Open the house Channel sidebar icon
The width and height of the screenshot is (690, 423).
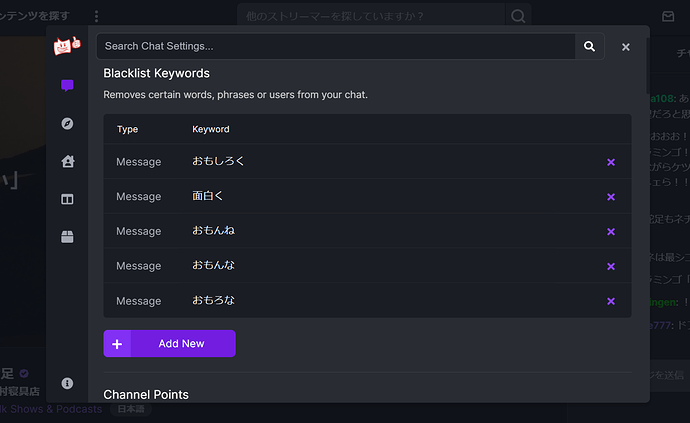67,161
